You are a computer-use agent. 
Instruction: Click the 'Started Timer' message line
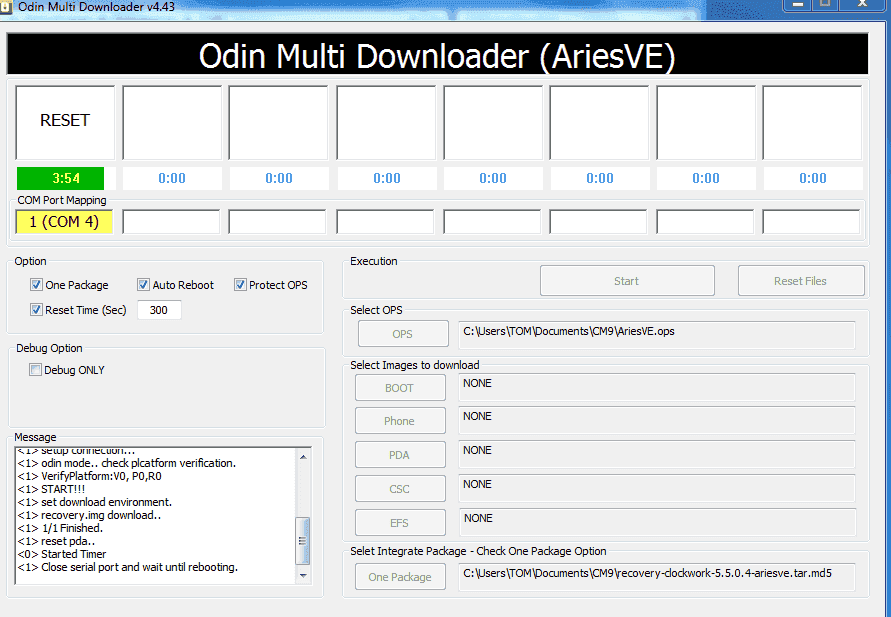point(62,554)
